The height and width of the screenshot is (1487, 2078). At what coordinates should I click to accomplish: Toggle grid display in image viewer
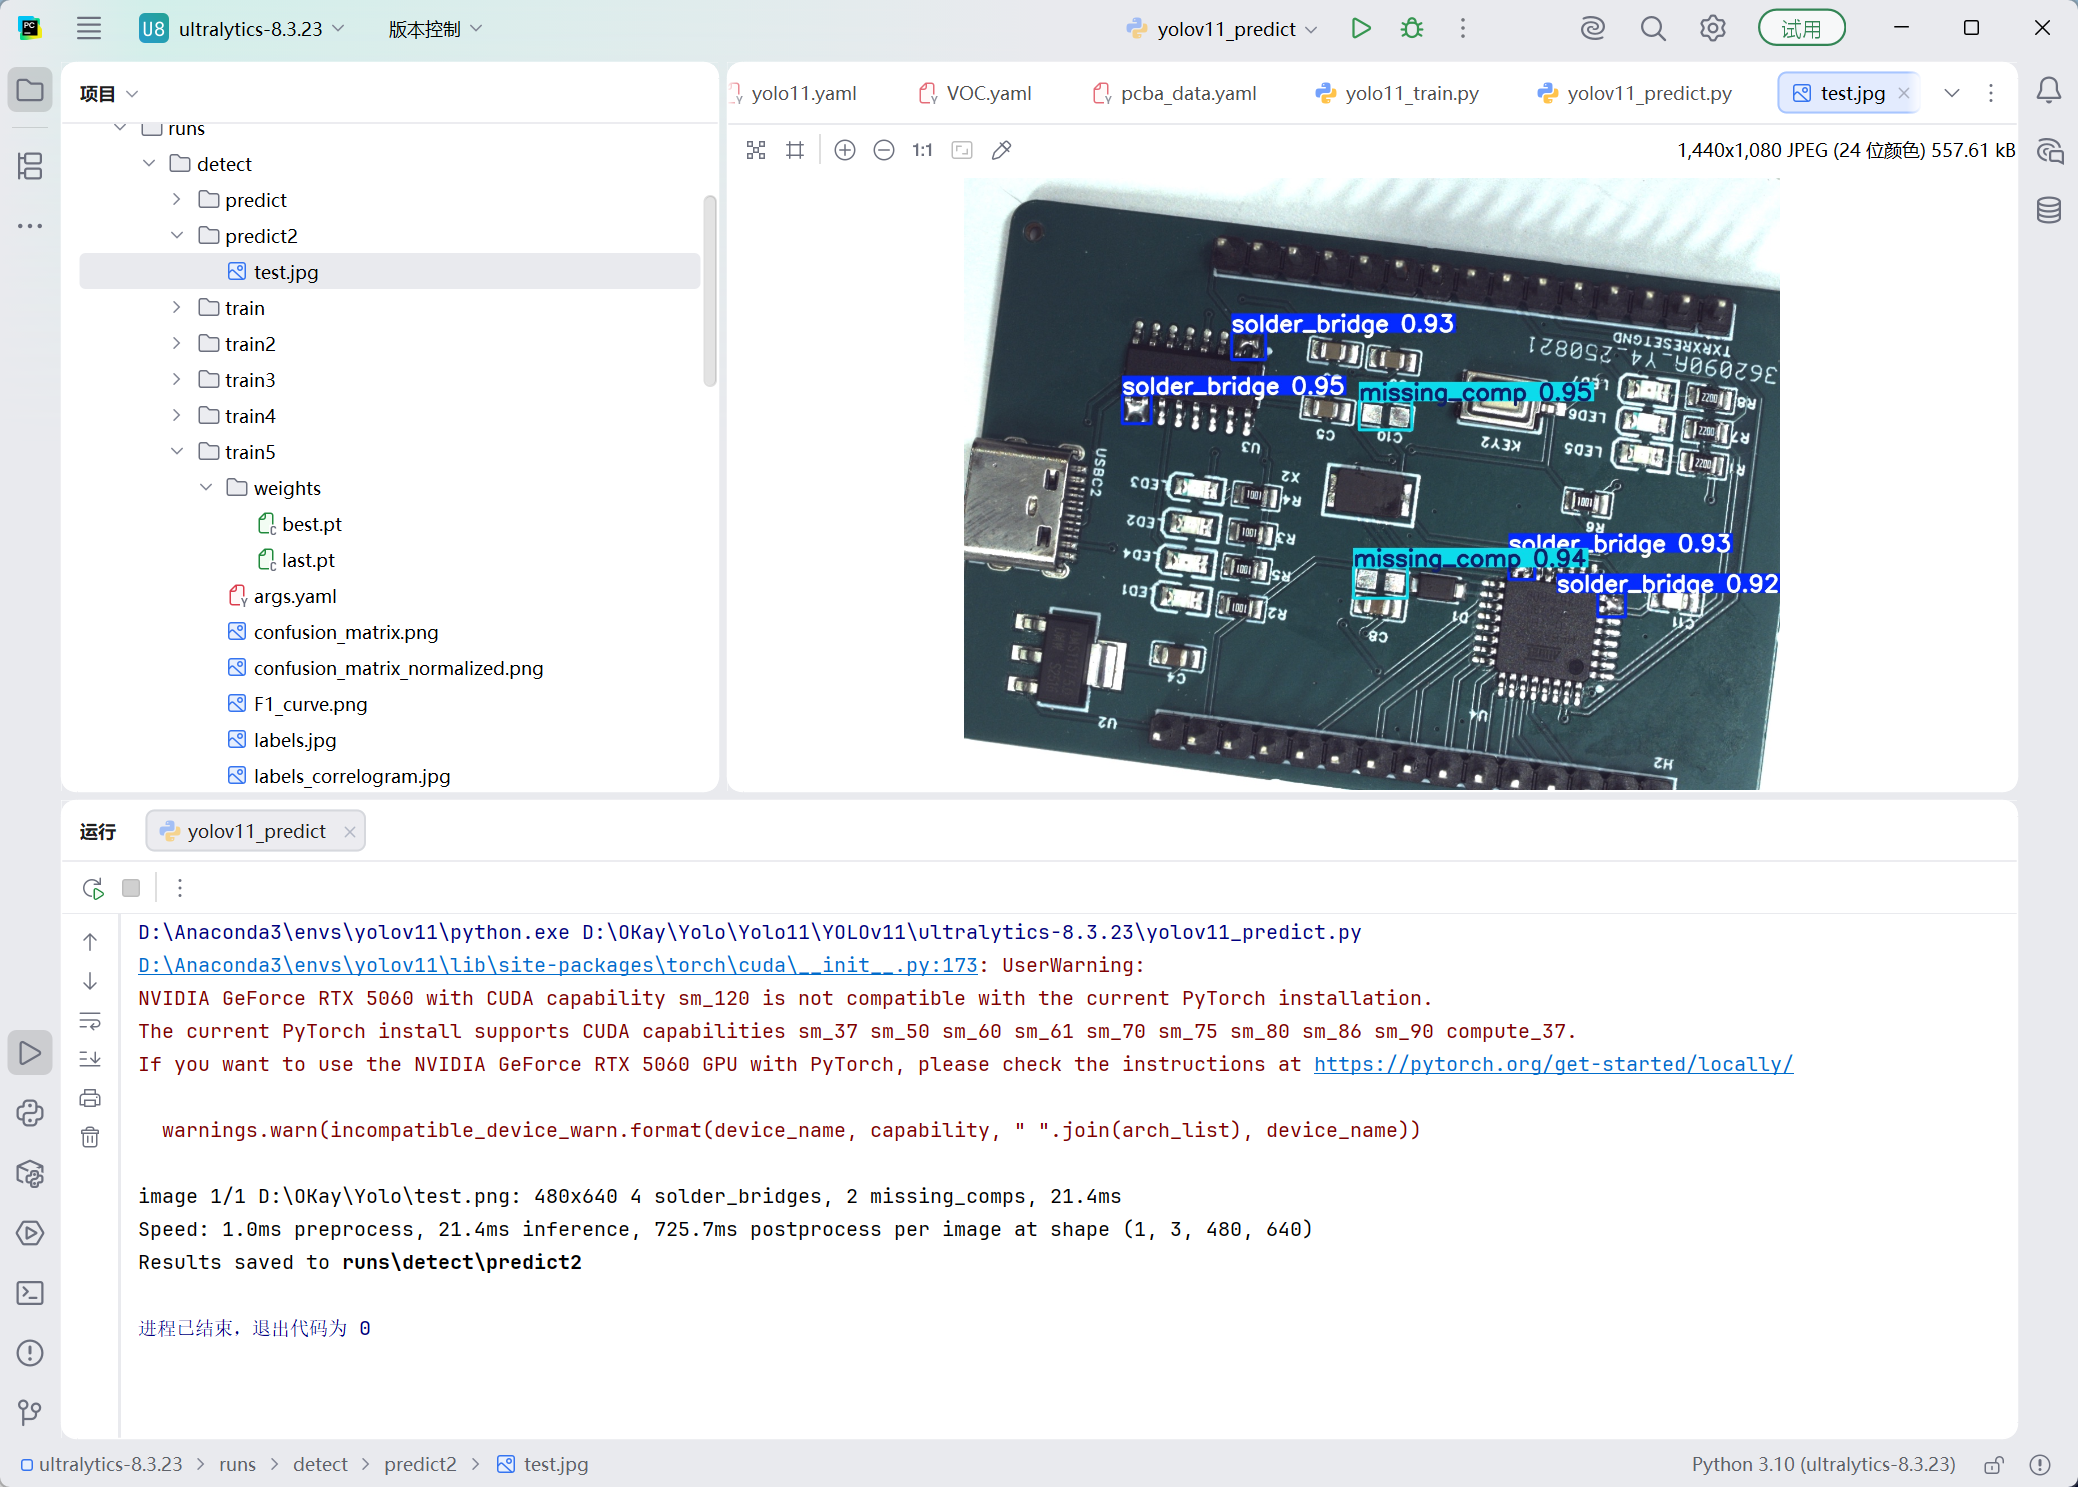(x=795, y=150)
